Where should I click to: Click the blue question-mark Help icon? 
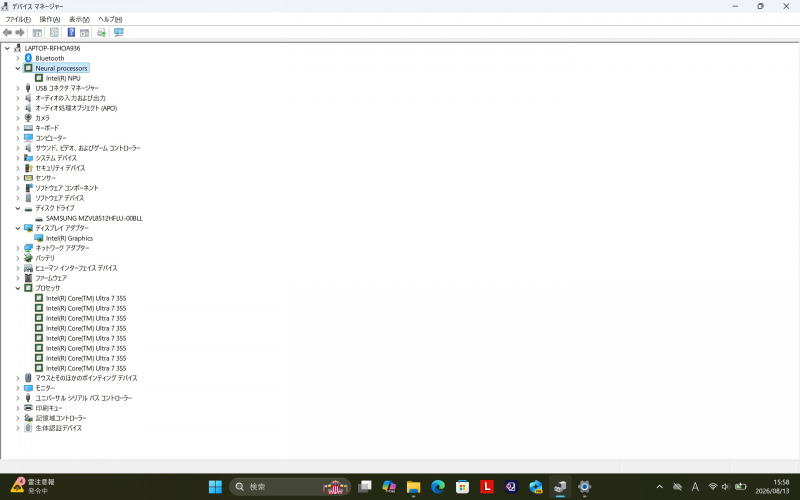pos(71,33)
